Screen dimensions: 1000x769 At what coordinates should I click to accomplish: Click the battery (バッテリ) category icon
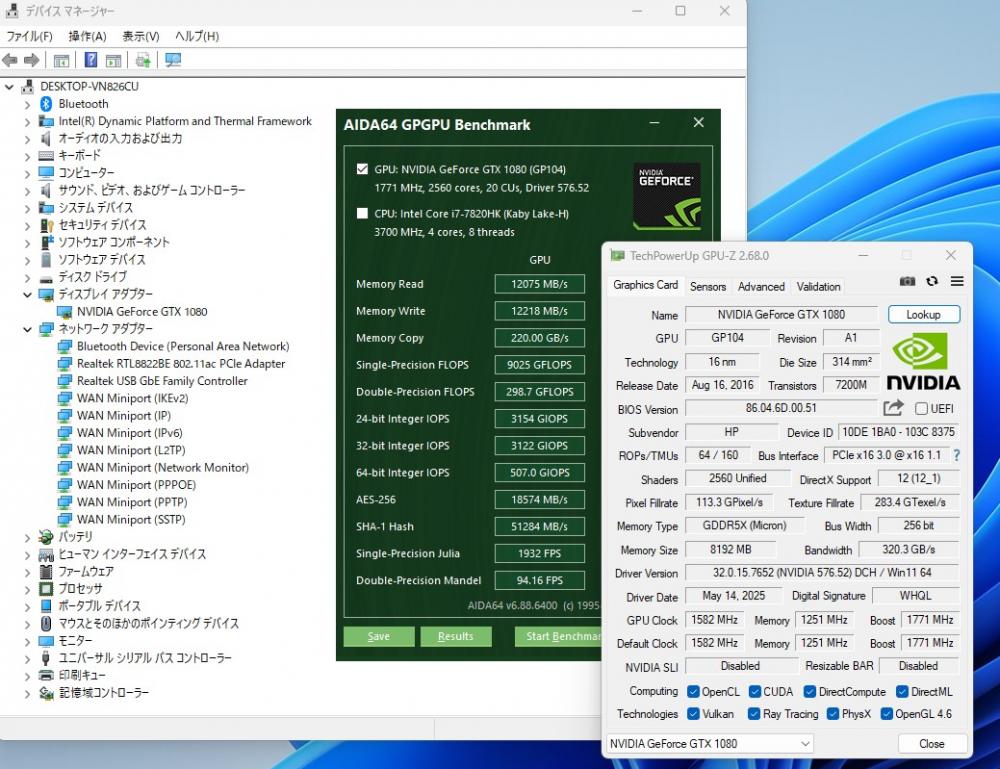46,537
